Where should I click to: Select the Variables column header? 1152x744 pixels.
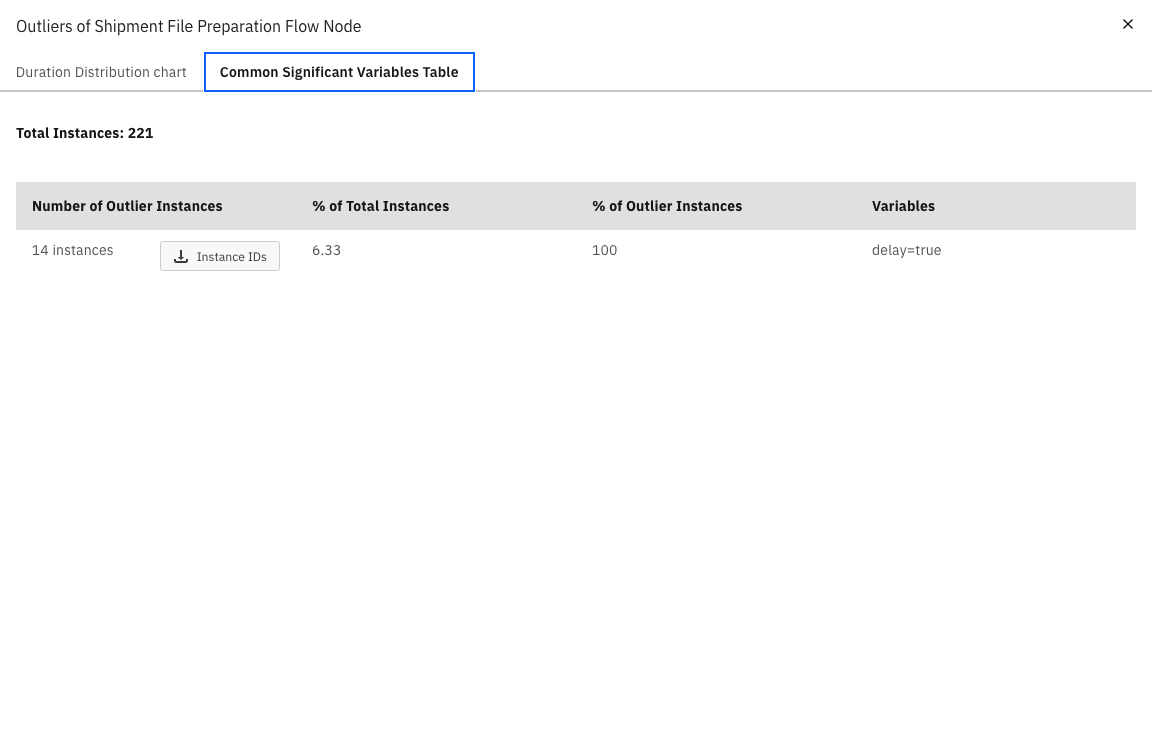click(903, 206)
